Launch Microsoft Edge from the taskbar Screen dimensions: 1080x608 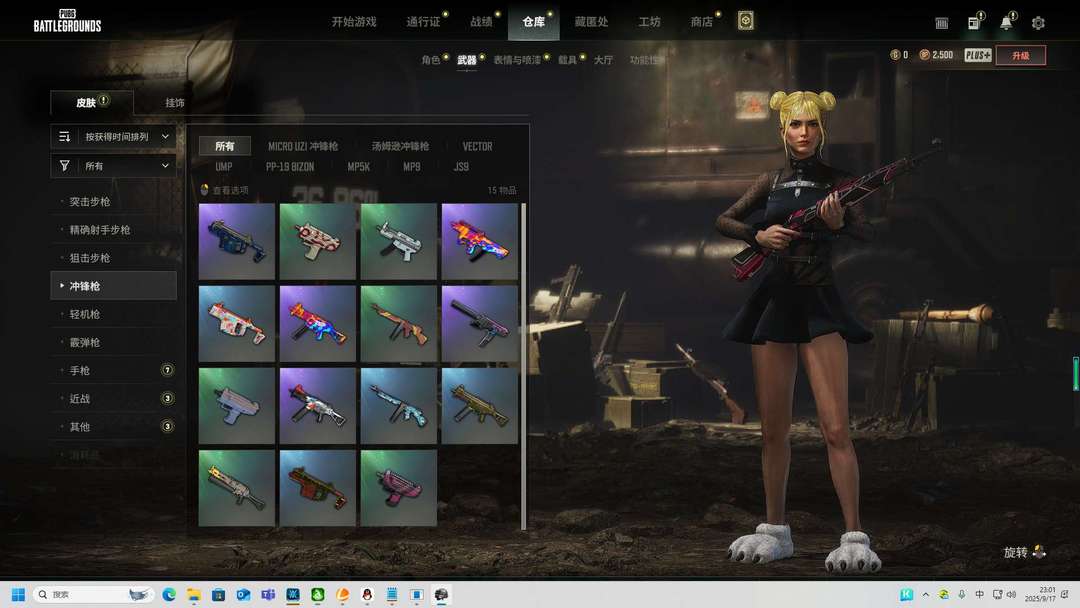(x=169, y=594)
